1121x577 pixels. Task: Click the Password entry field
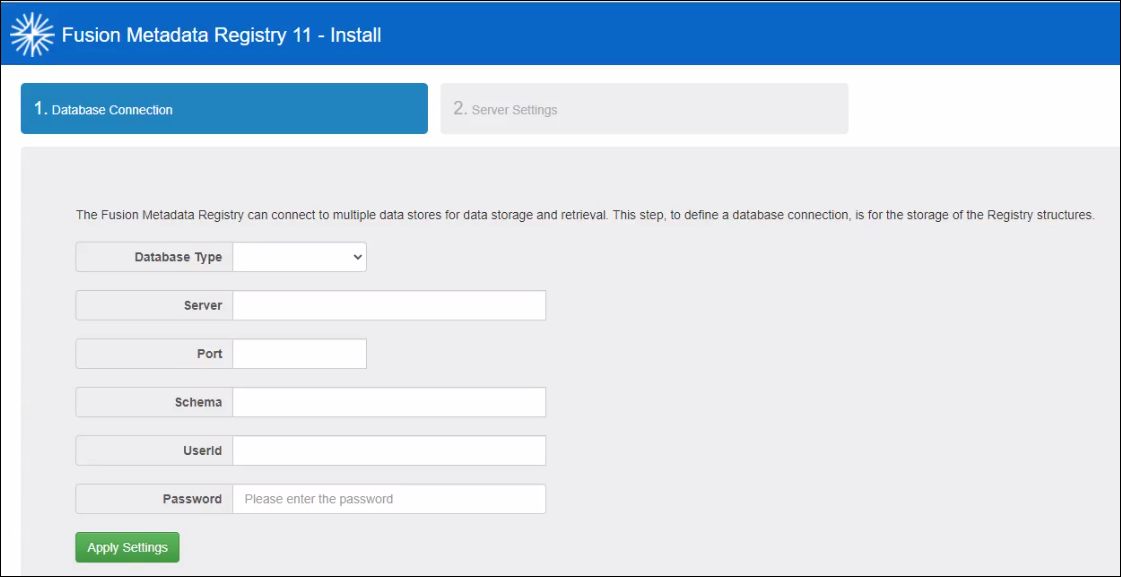[x=389, y=499]
